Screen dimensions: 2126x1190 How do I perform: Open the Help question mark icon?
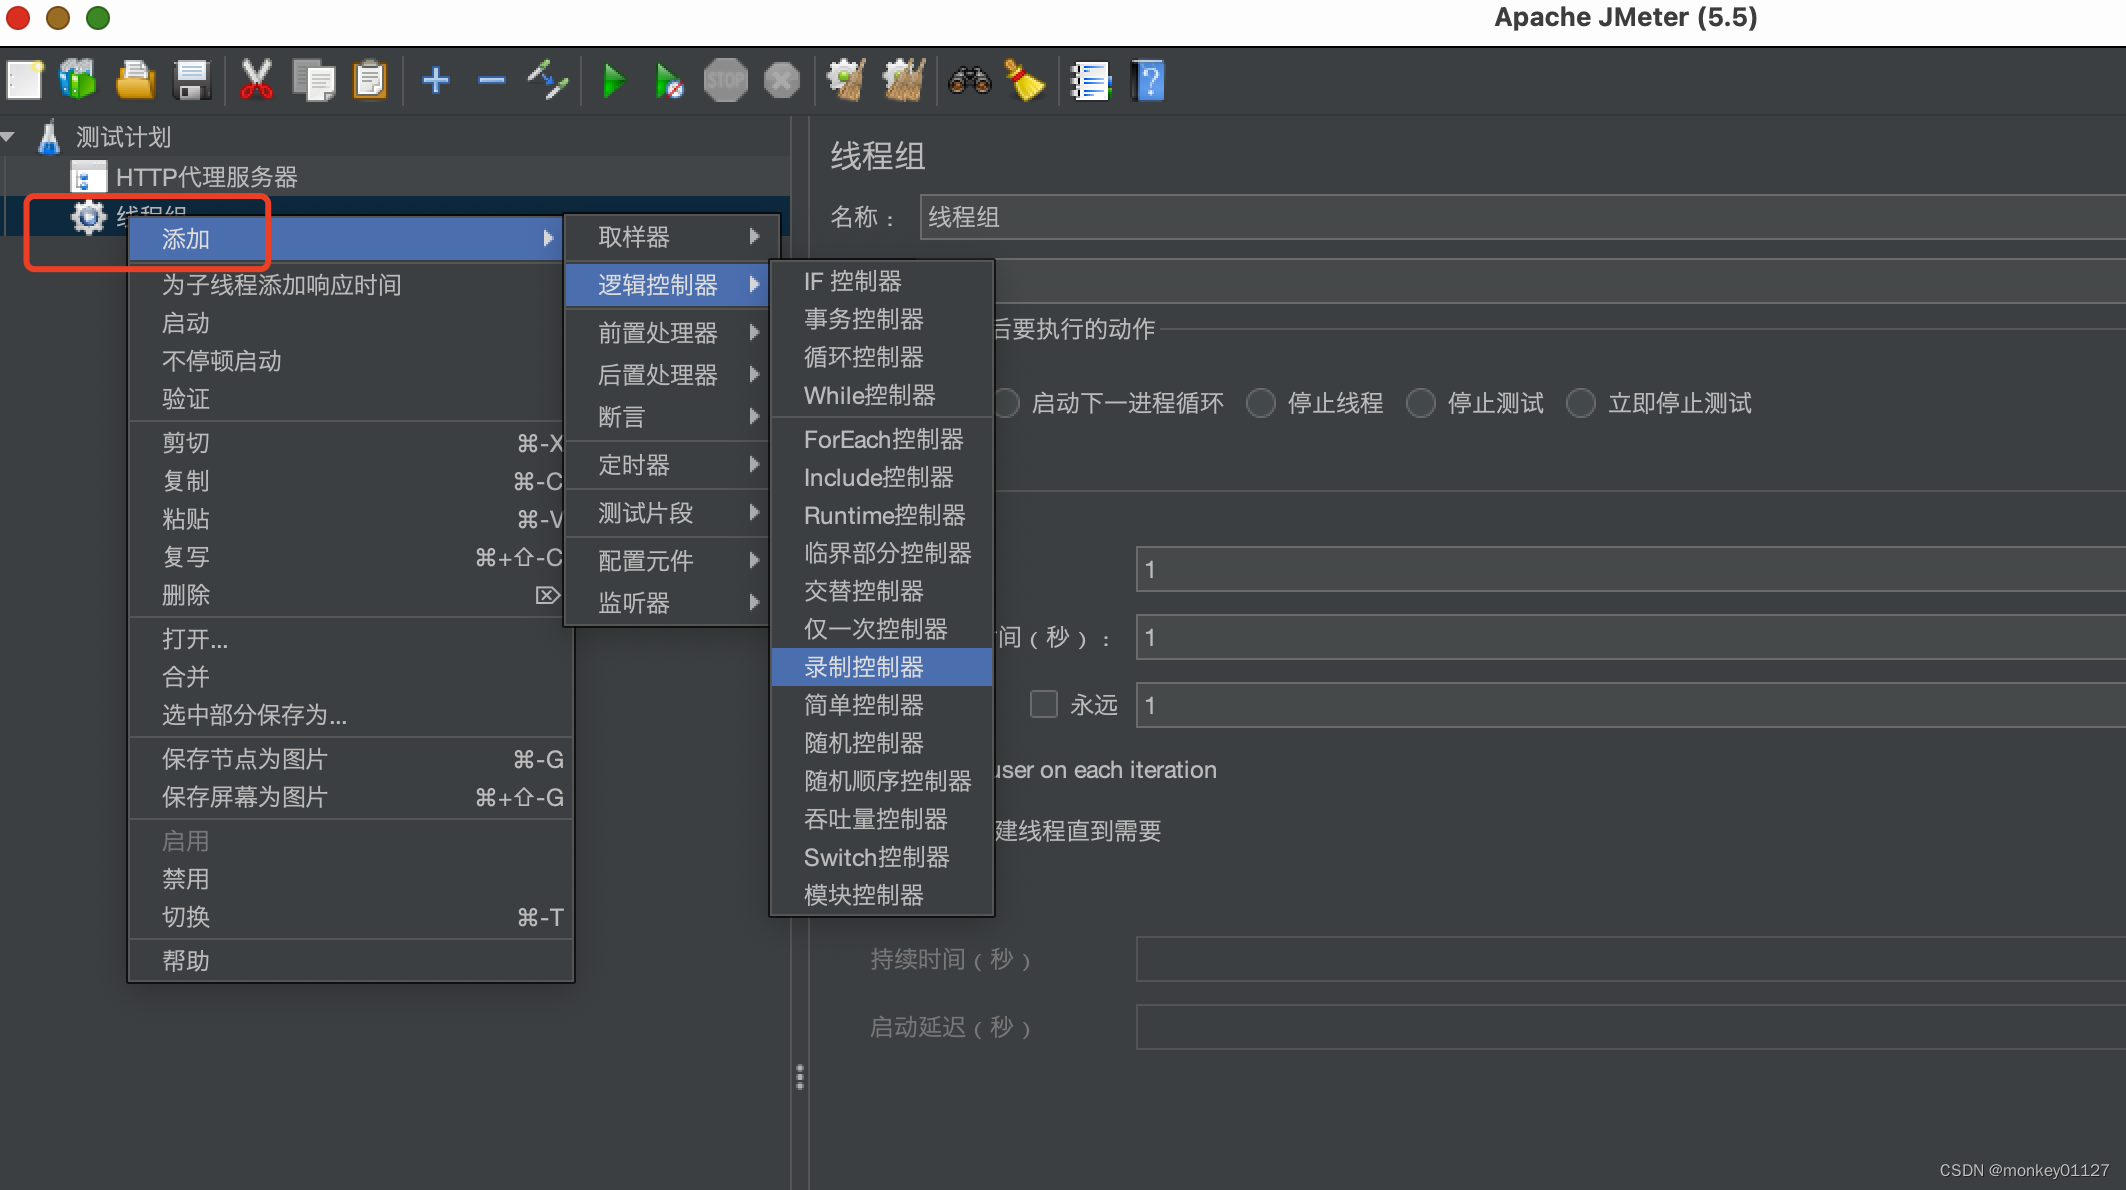click(1148, 80)
